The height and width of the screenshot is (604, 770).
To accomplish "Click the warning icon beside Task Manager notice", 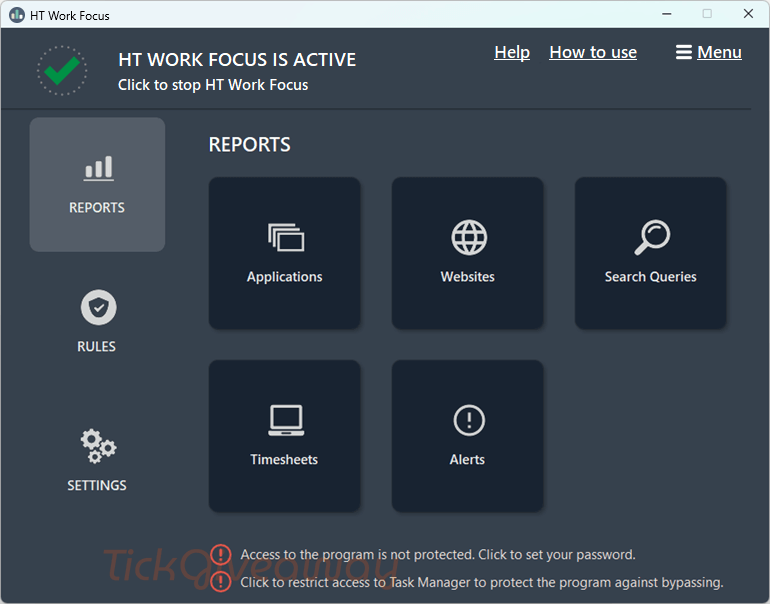I will coord(220,582).
